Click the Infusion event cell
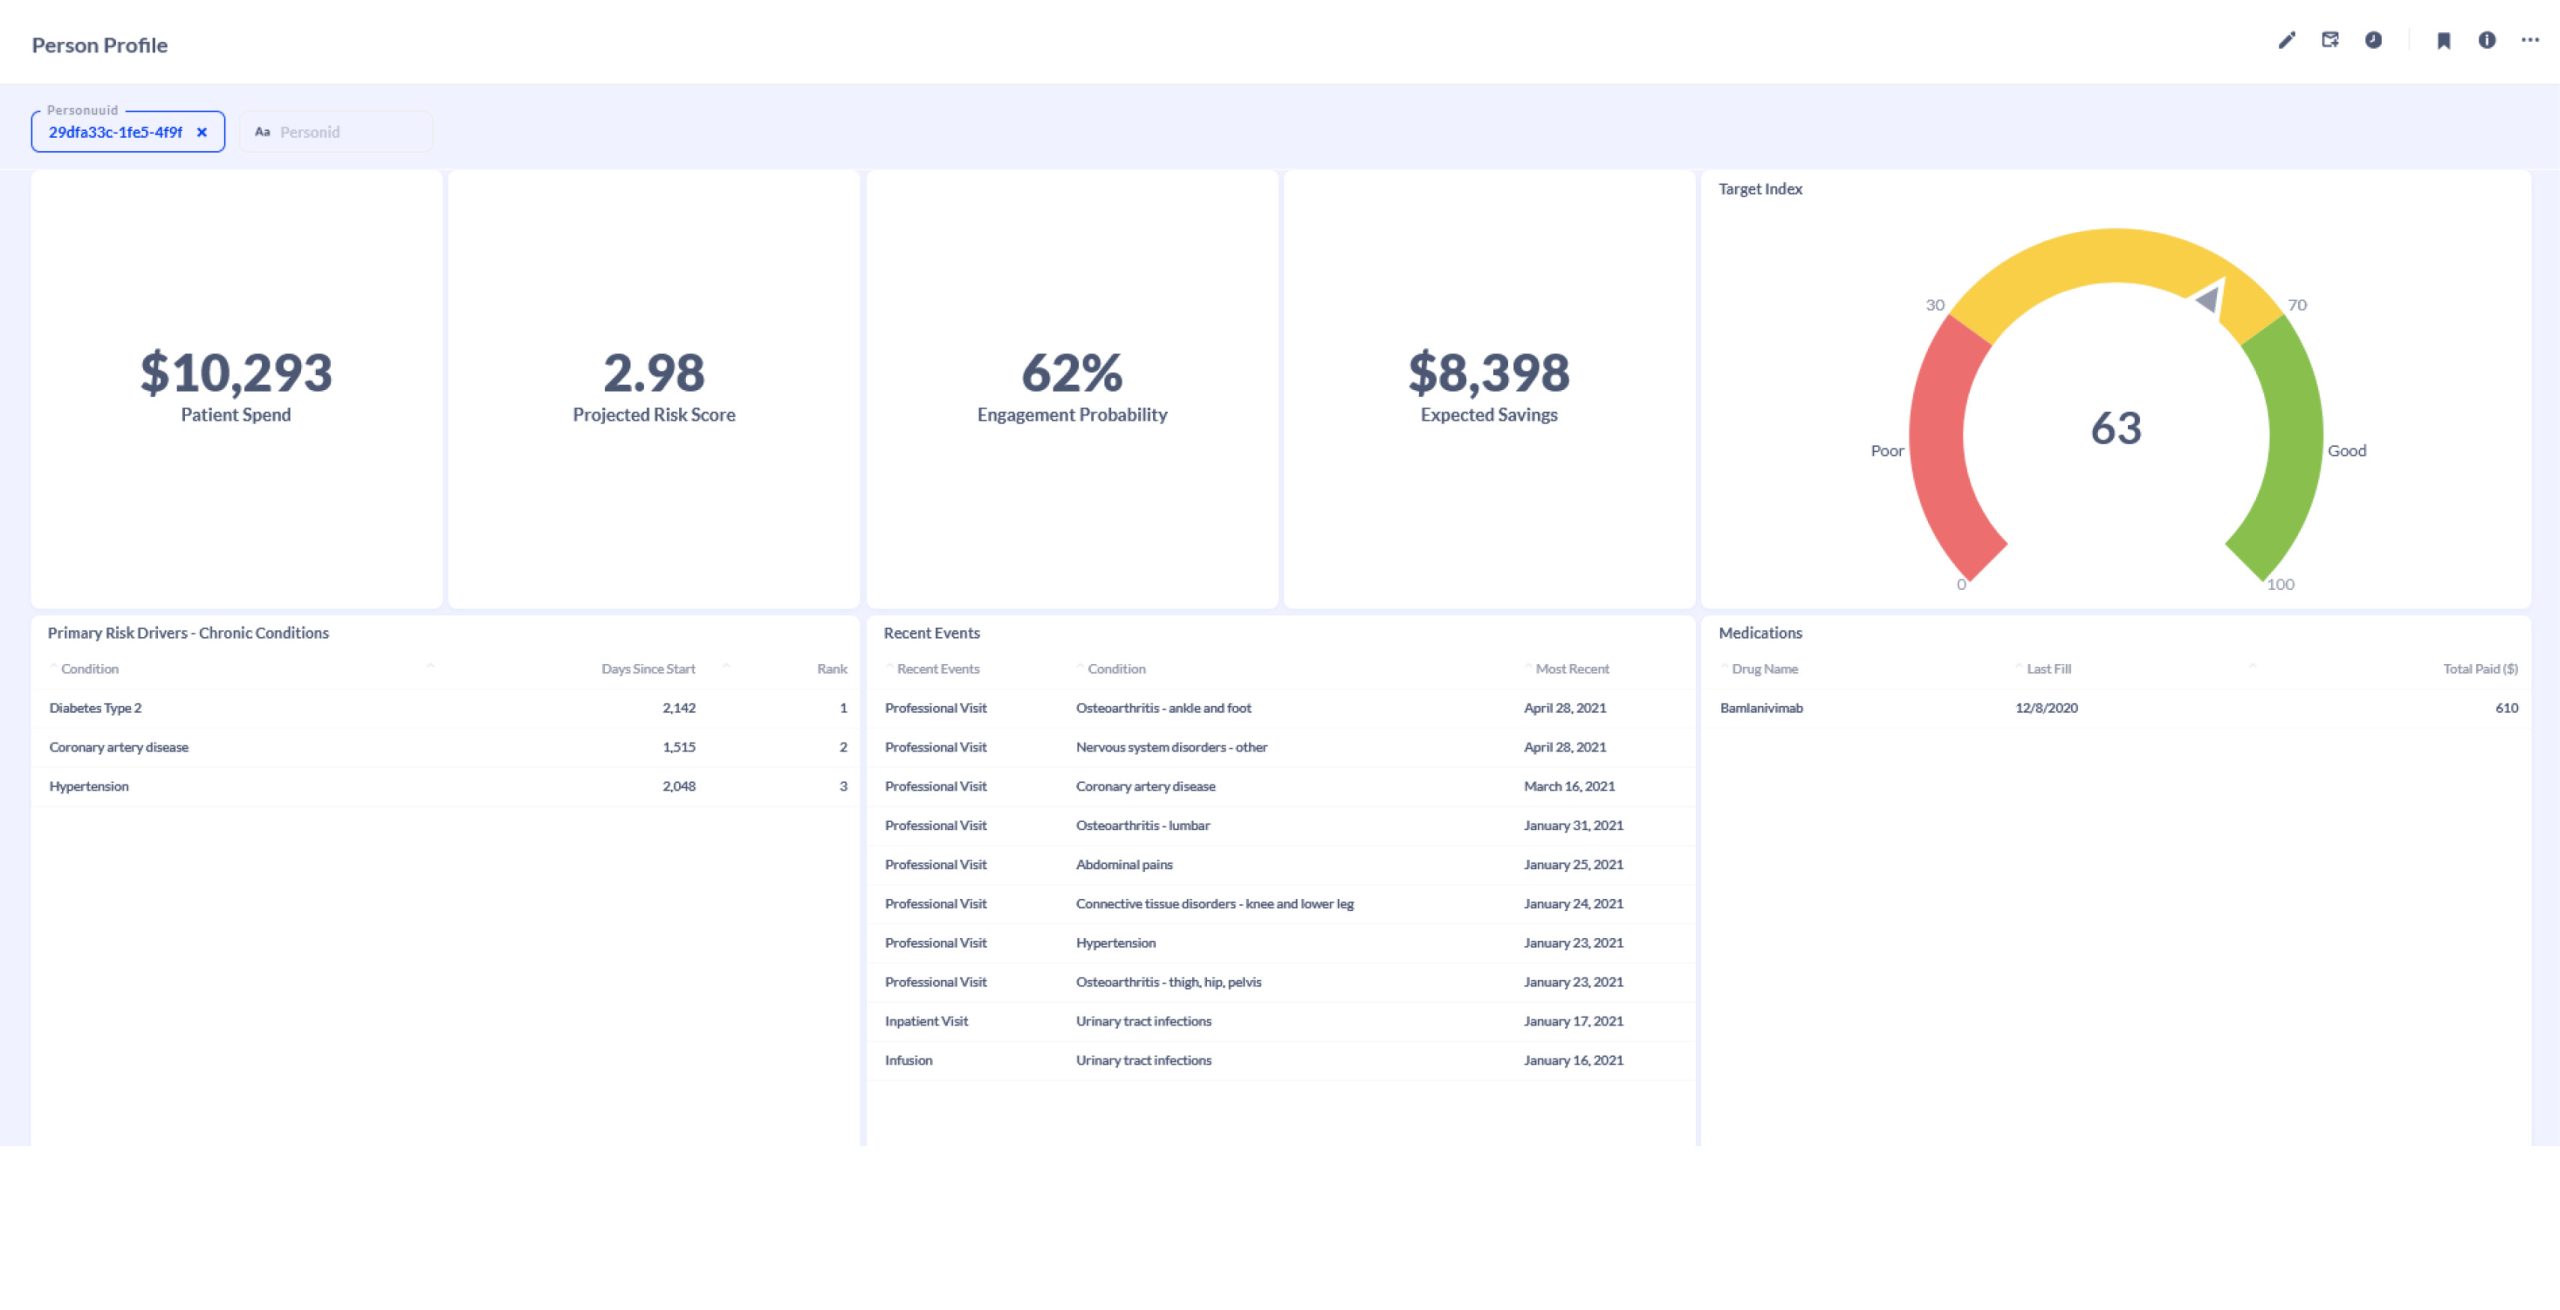2560x1310 pixels. coord(908,1060)
